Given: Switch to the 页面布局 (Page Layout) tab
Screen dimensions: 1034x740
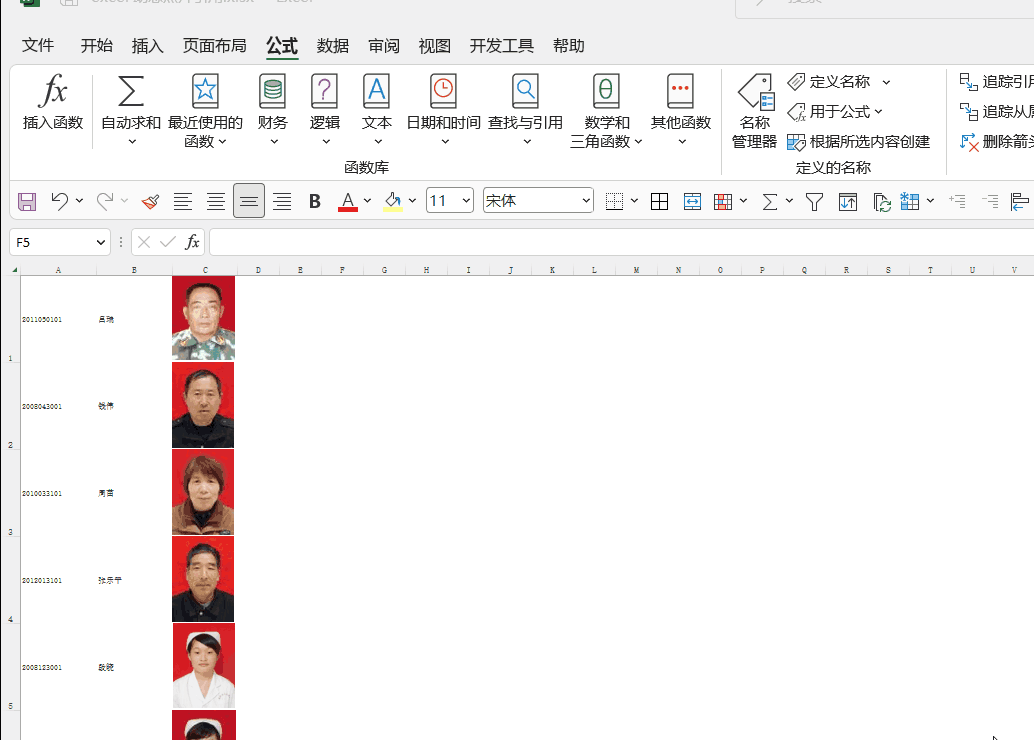Looking at the screenshot, I should point(214,46).
